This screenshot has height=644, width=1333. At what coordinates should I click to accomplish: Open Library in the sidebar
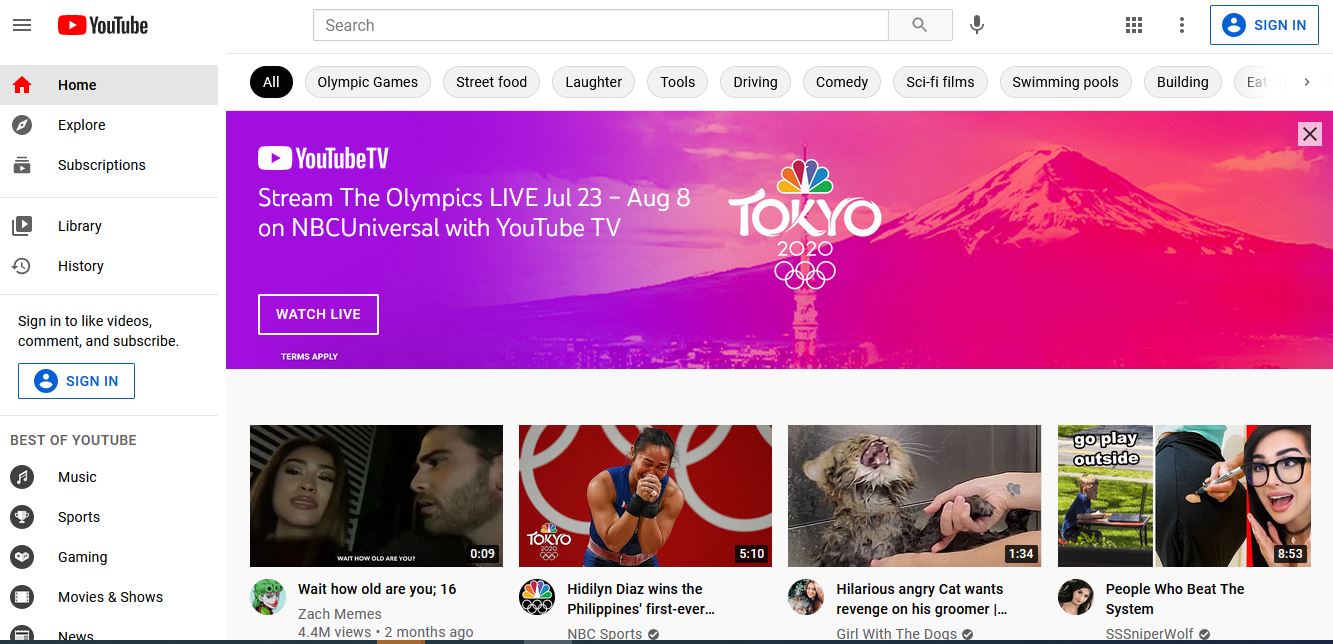click(109, 226)
